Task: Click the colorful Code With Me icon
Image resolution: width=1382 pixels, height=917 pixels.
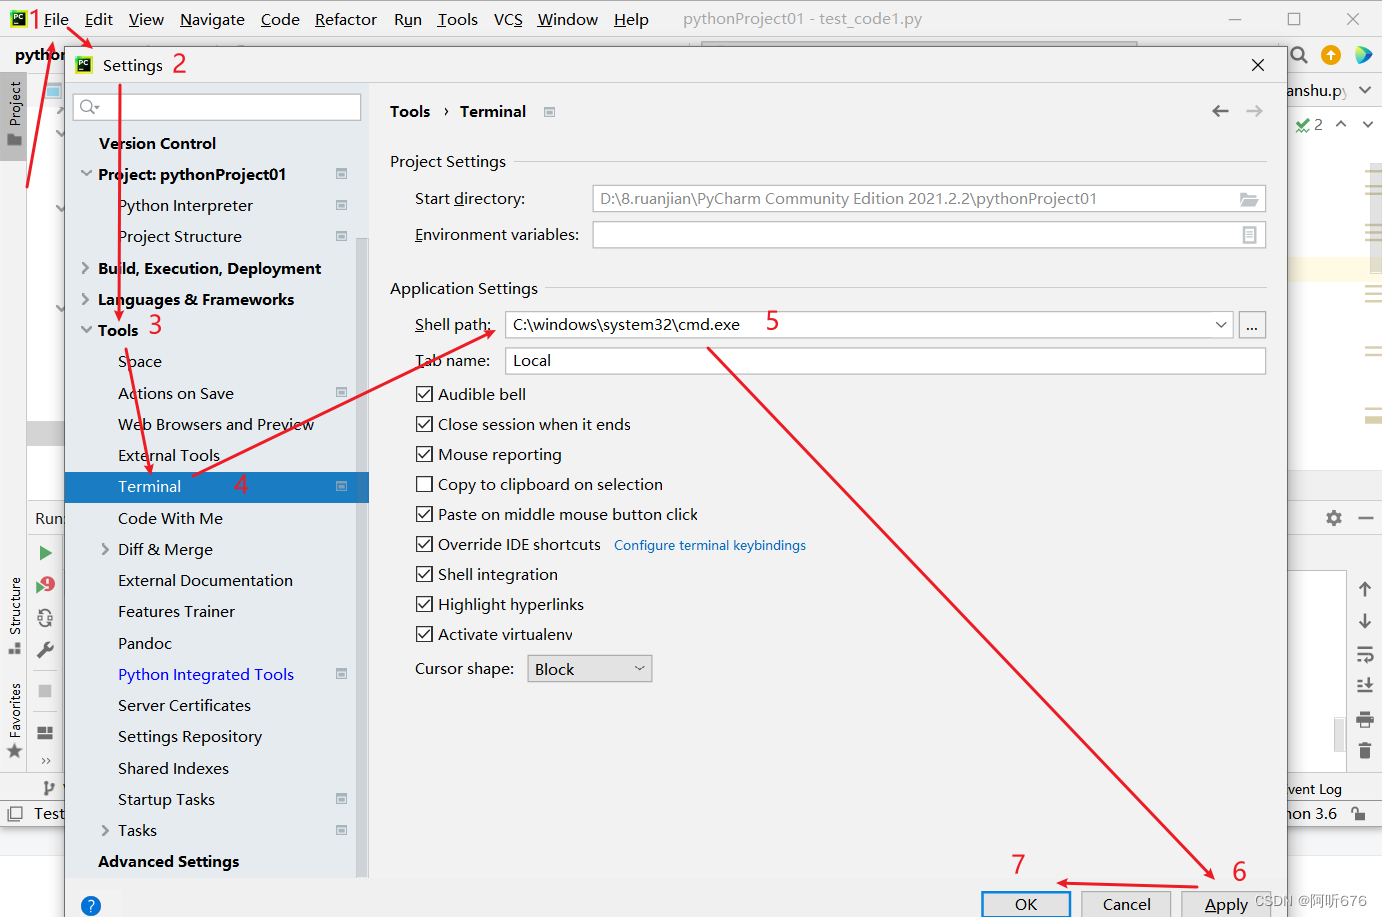Action: coord(1363,55)
